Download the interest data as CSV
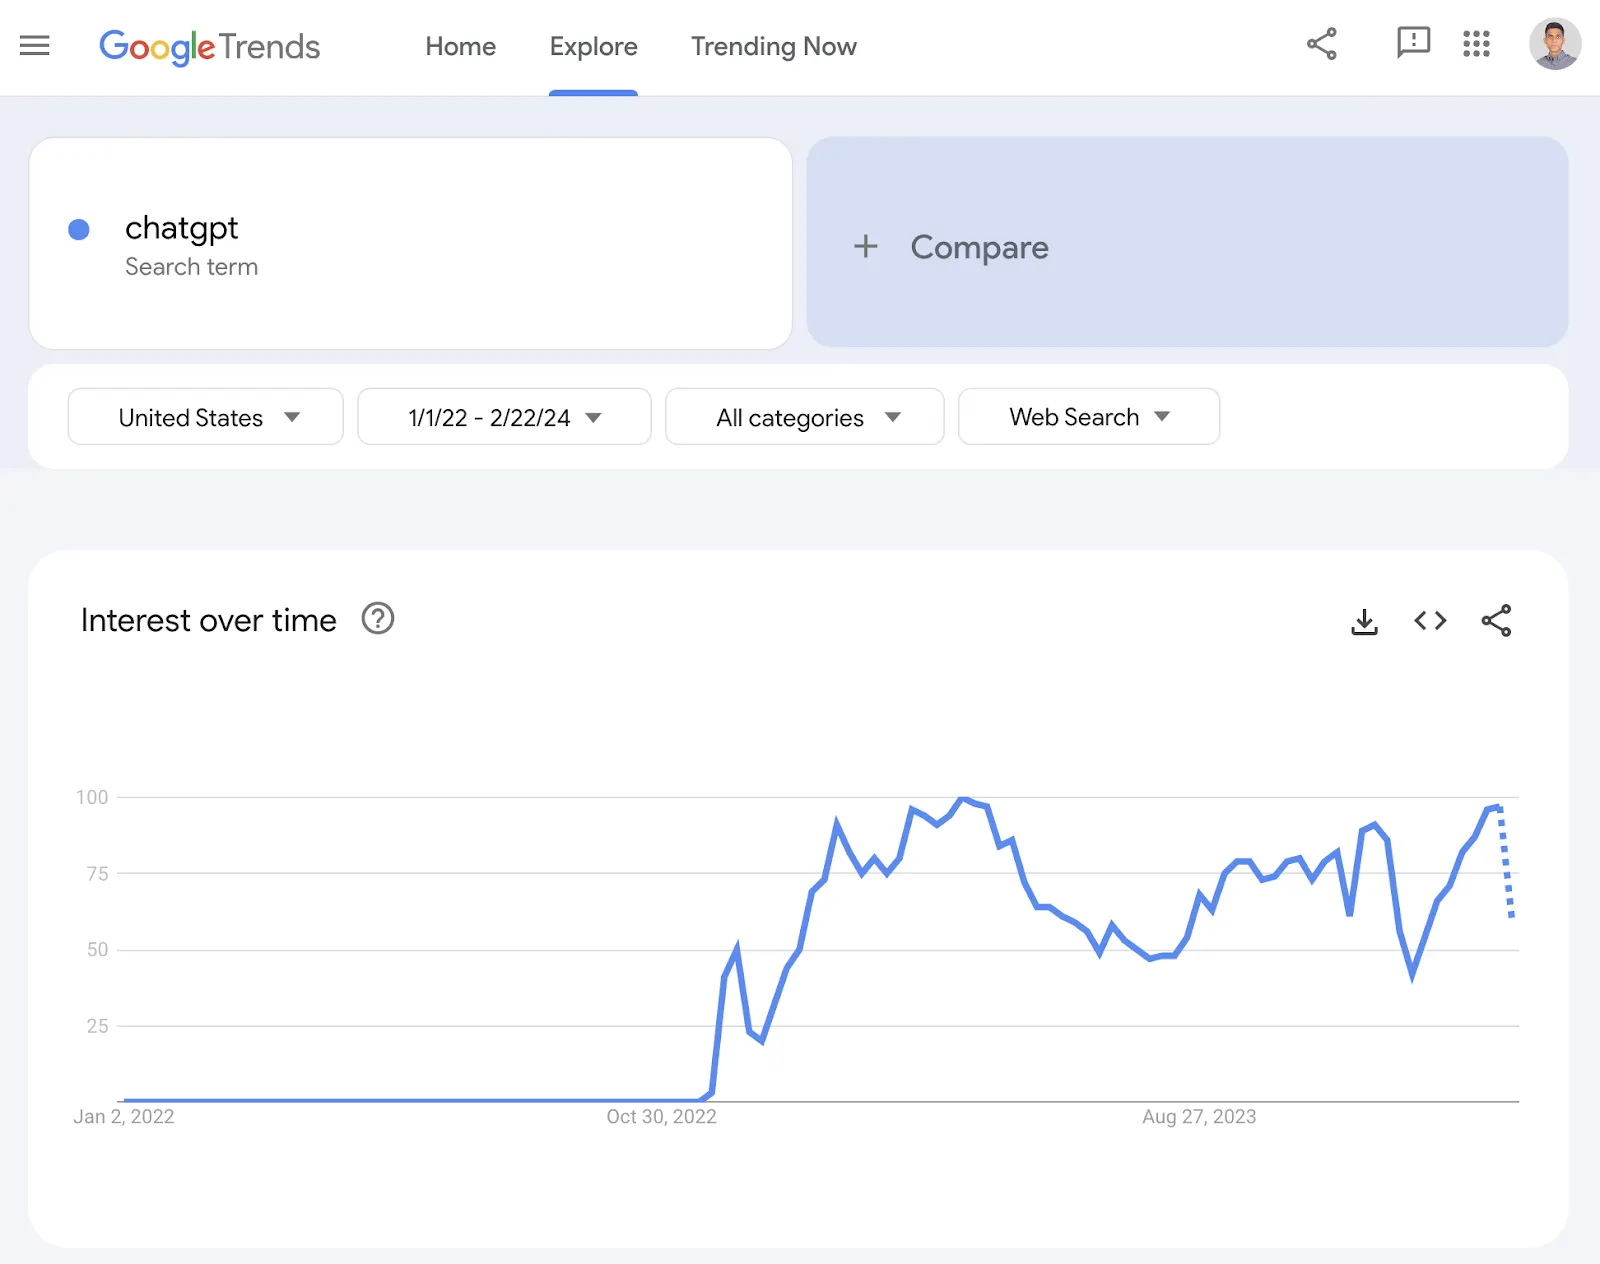This screenshot has width=1600, height=1264. 1364,621
